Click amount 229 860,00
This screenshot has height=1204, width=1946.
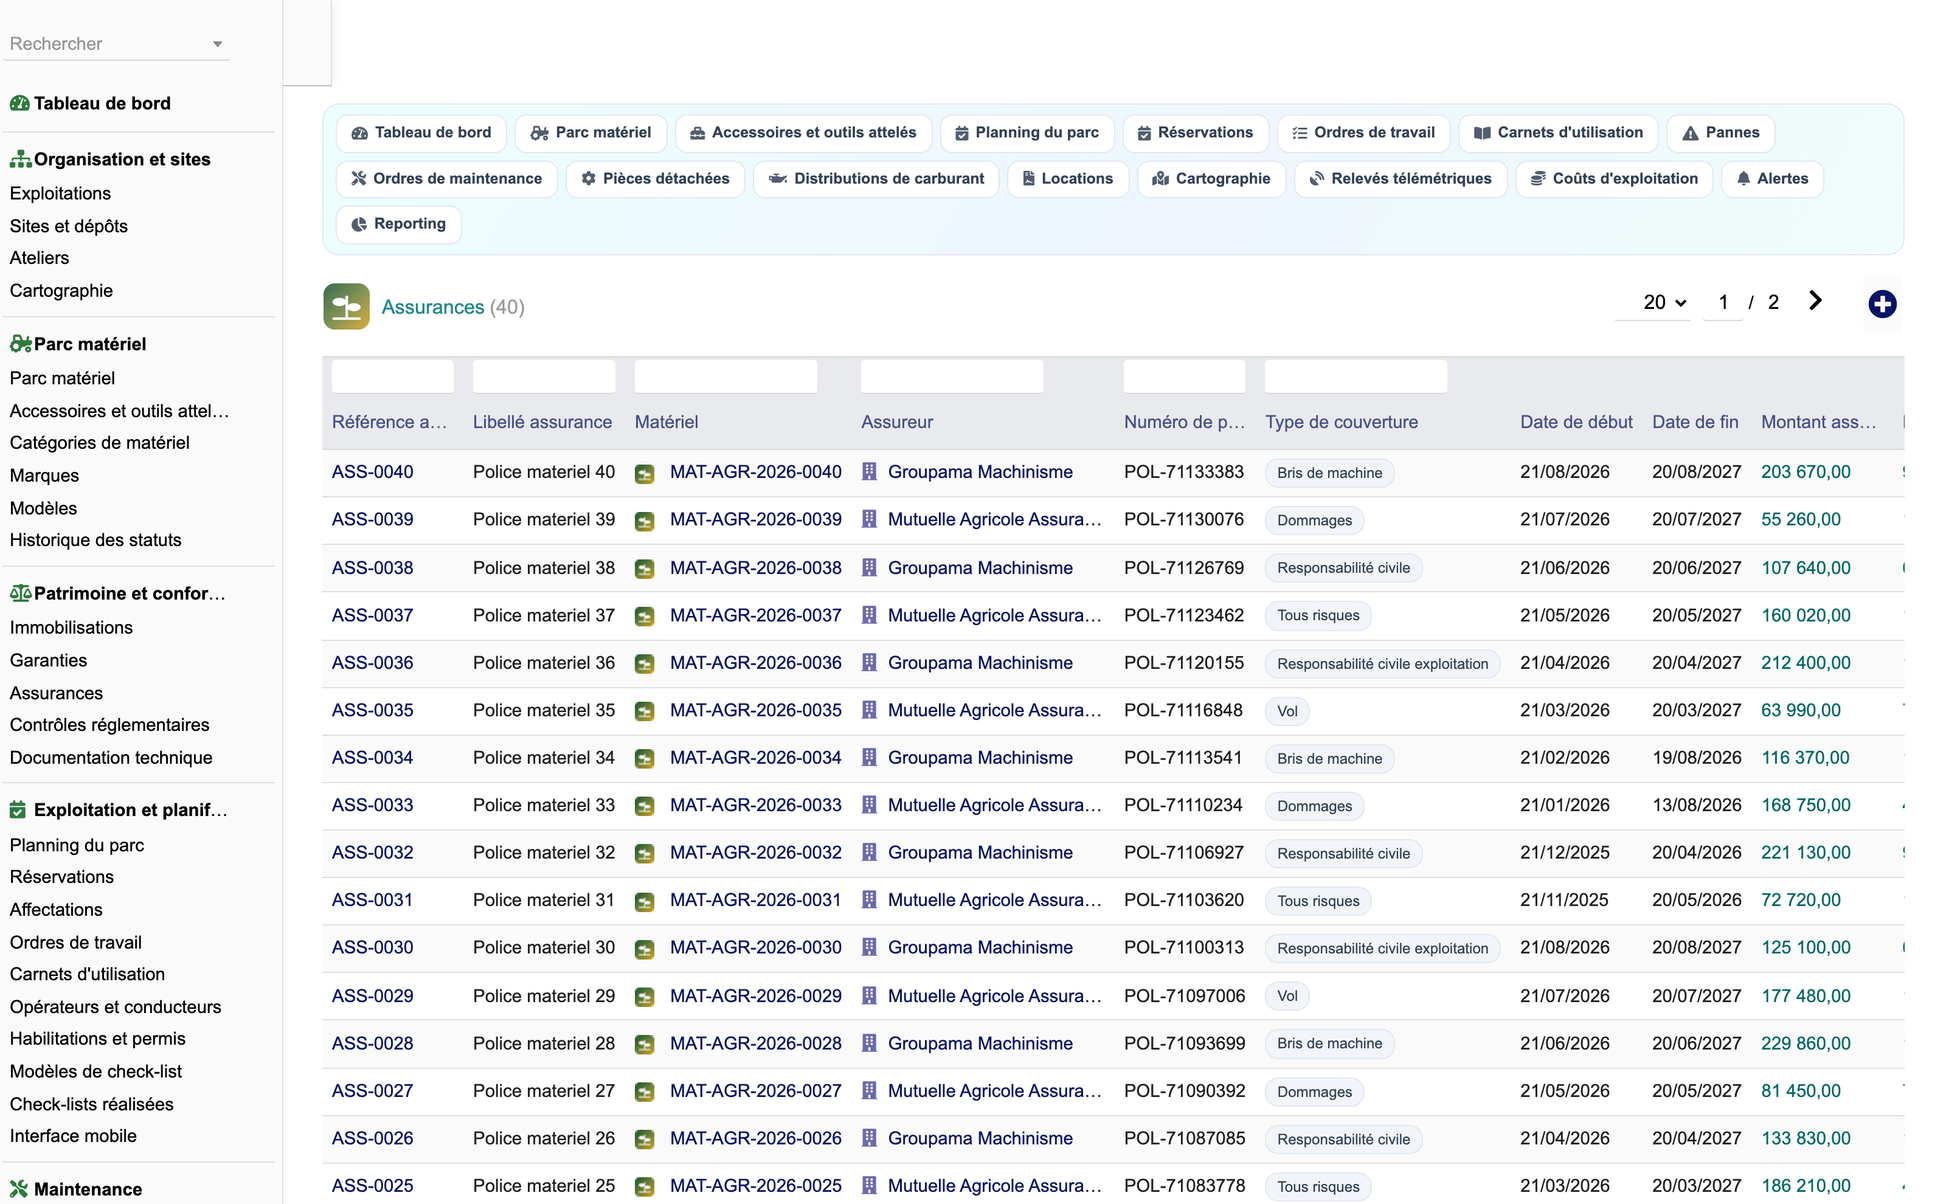point(1805,1043)
